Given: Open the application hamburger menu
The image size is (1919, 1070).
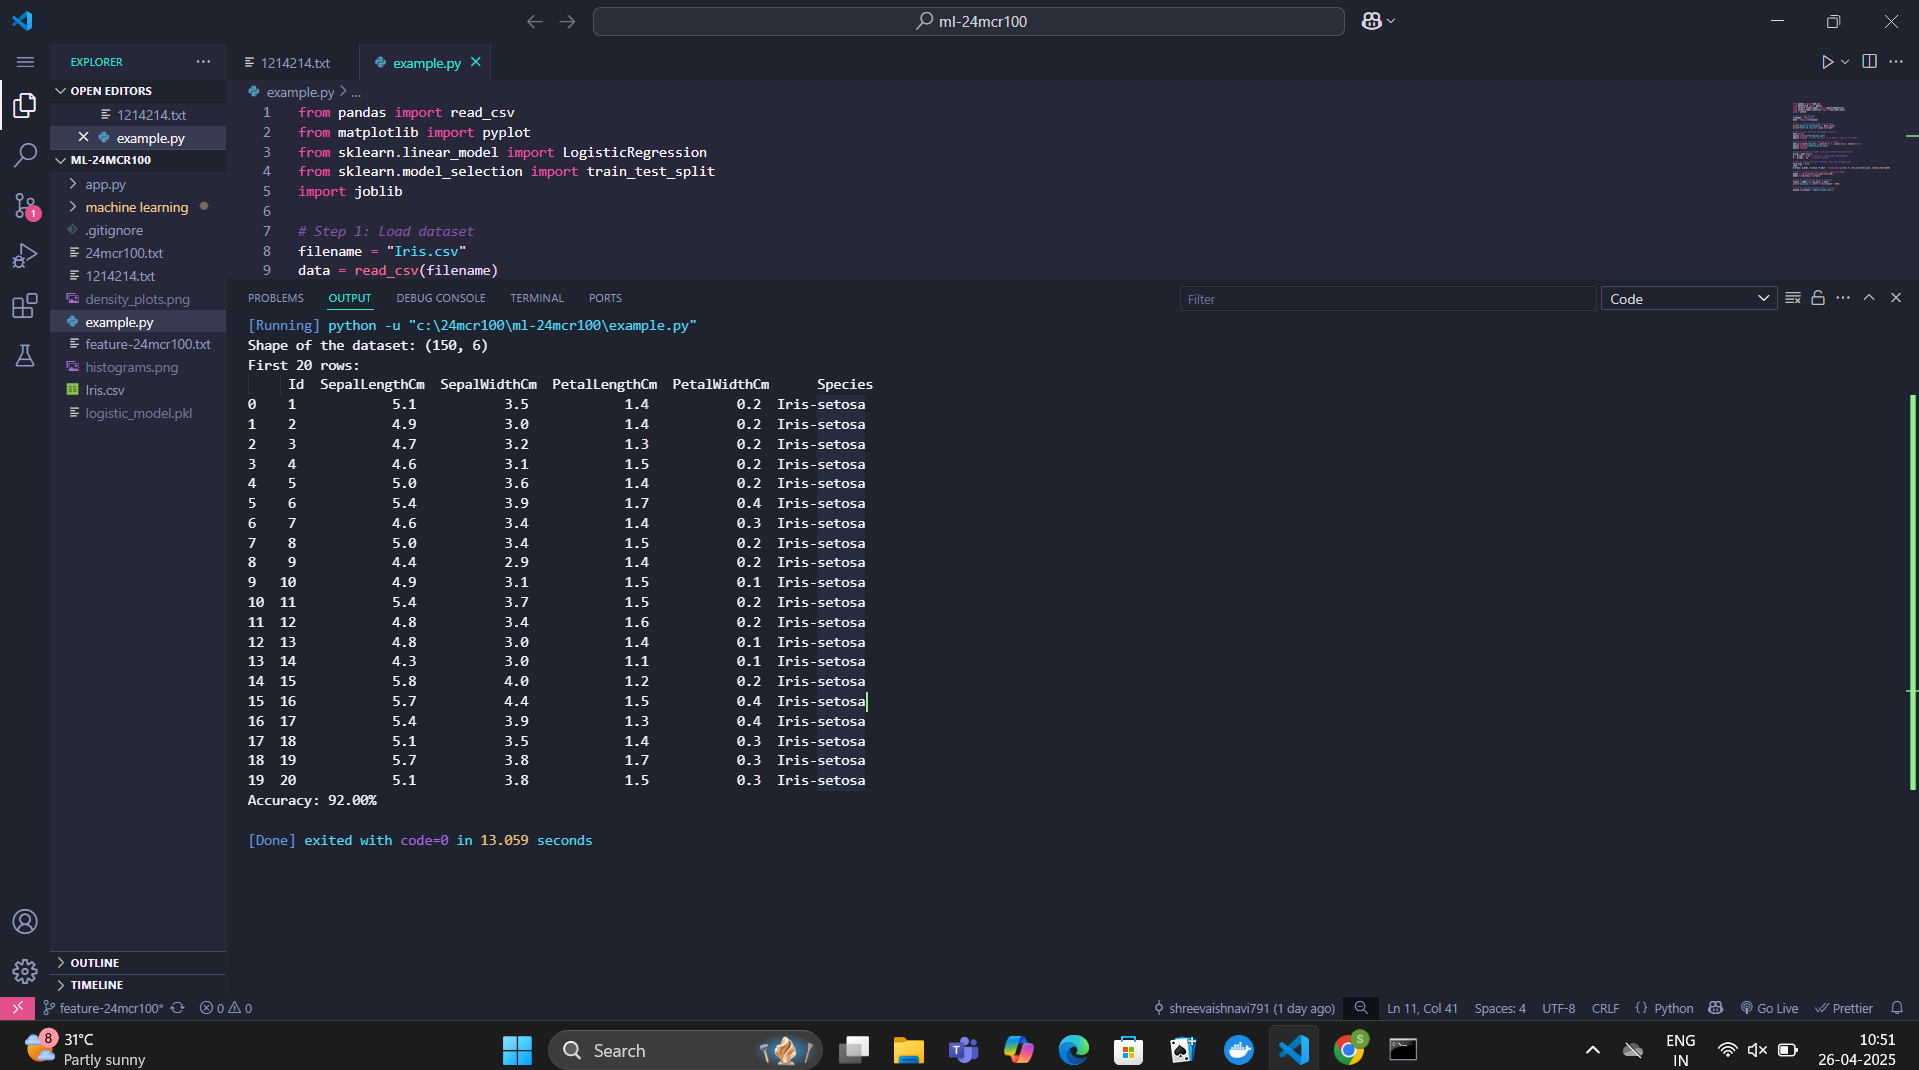Looking at the screenshot, I should click(x=25, y=62).
